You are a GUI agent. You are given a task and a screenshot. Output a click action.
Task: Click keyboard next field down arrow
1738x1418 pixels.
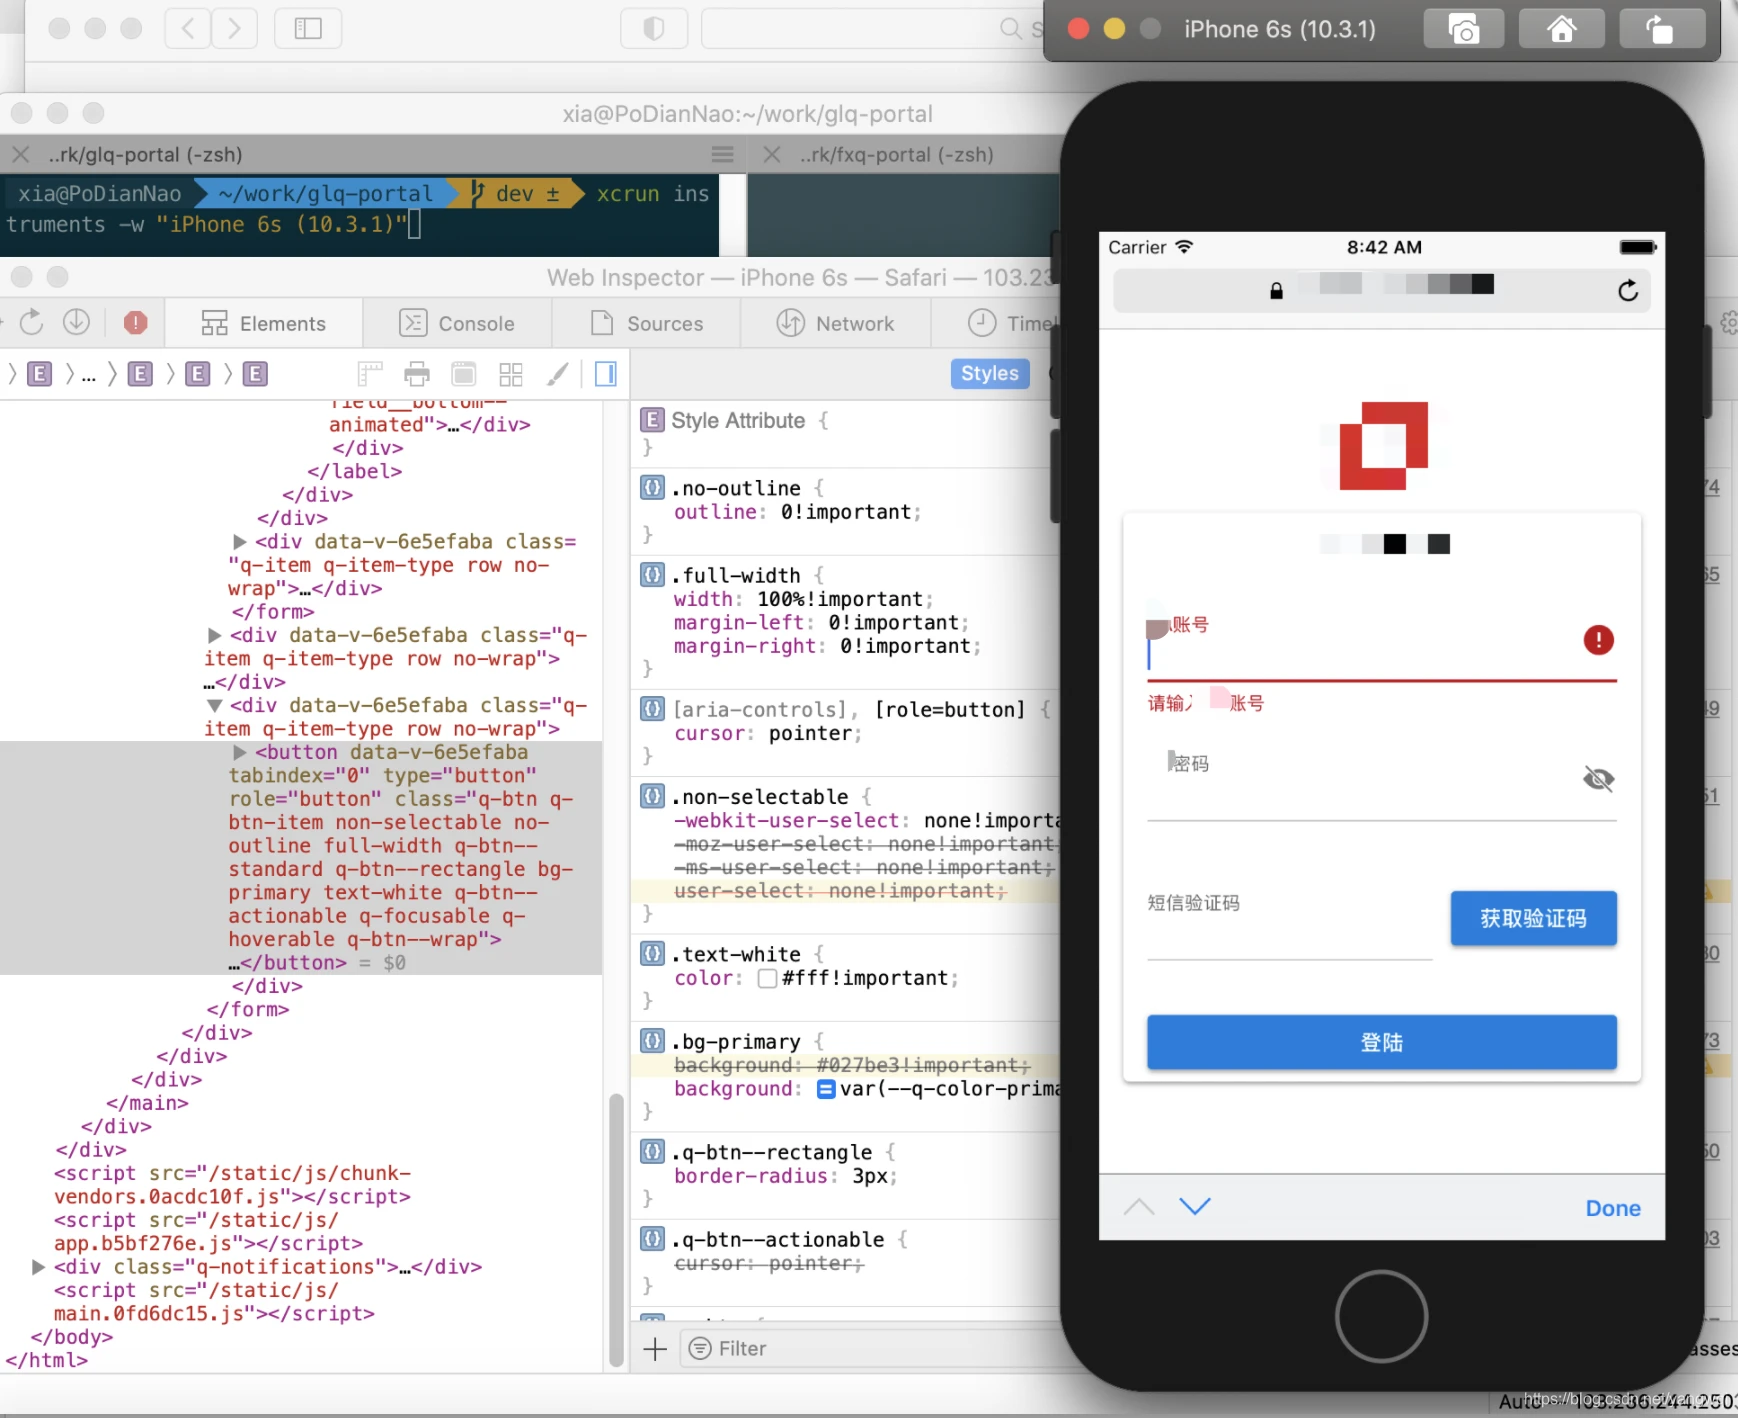click(1195, 1207)
